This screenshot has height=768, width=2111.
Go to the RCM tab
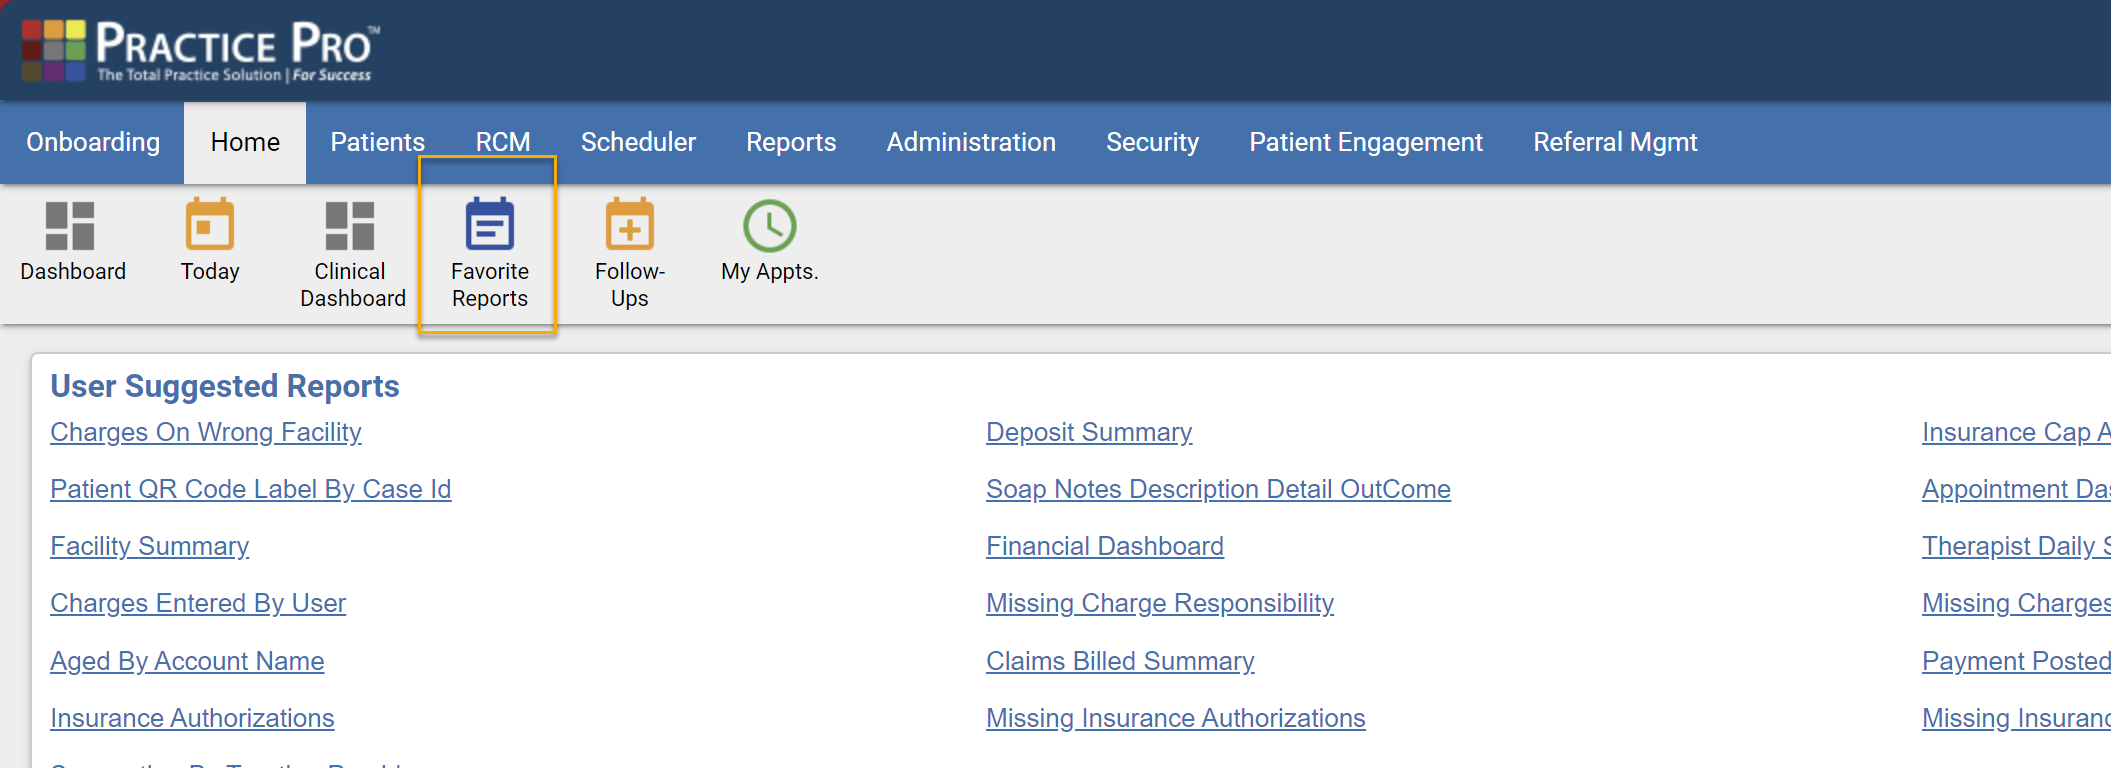pyautogui.click(x=503, y=142)
